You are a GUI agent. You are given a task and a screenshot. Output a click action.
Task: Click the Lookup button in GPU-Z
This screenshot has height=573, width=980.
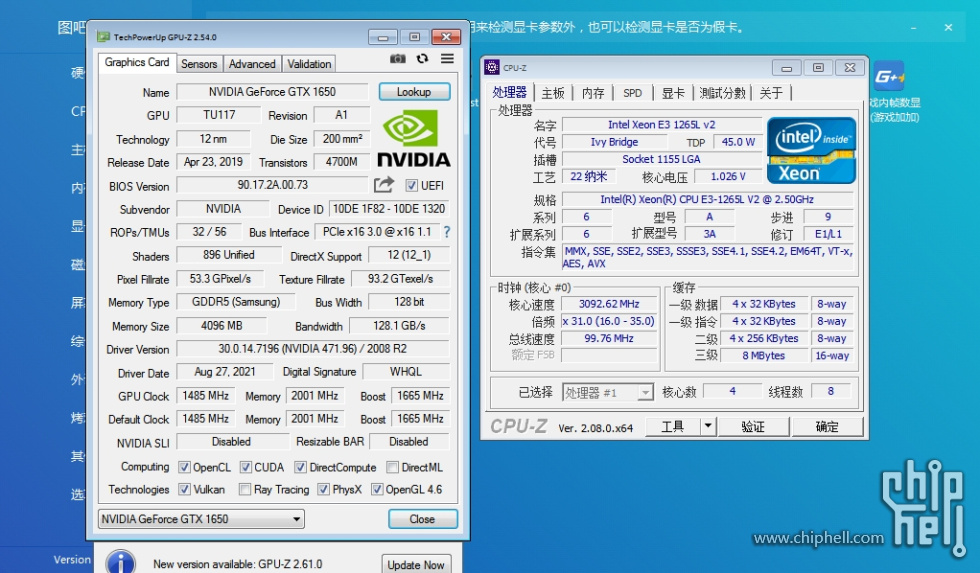coord(414,92)
